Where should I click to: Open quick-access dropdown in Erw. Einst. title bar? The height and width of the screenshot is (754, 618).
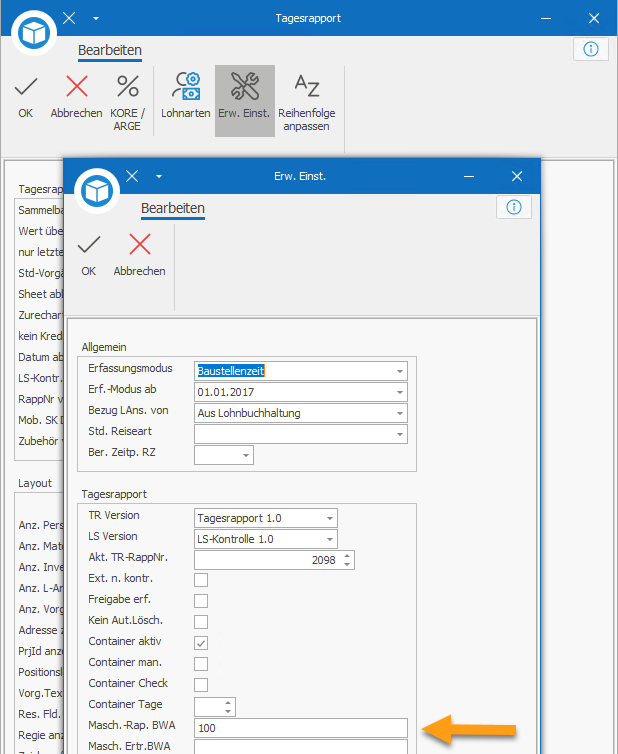[x=159, y=176]
